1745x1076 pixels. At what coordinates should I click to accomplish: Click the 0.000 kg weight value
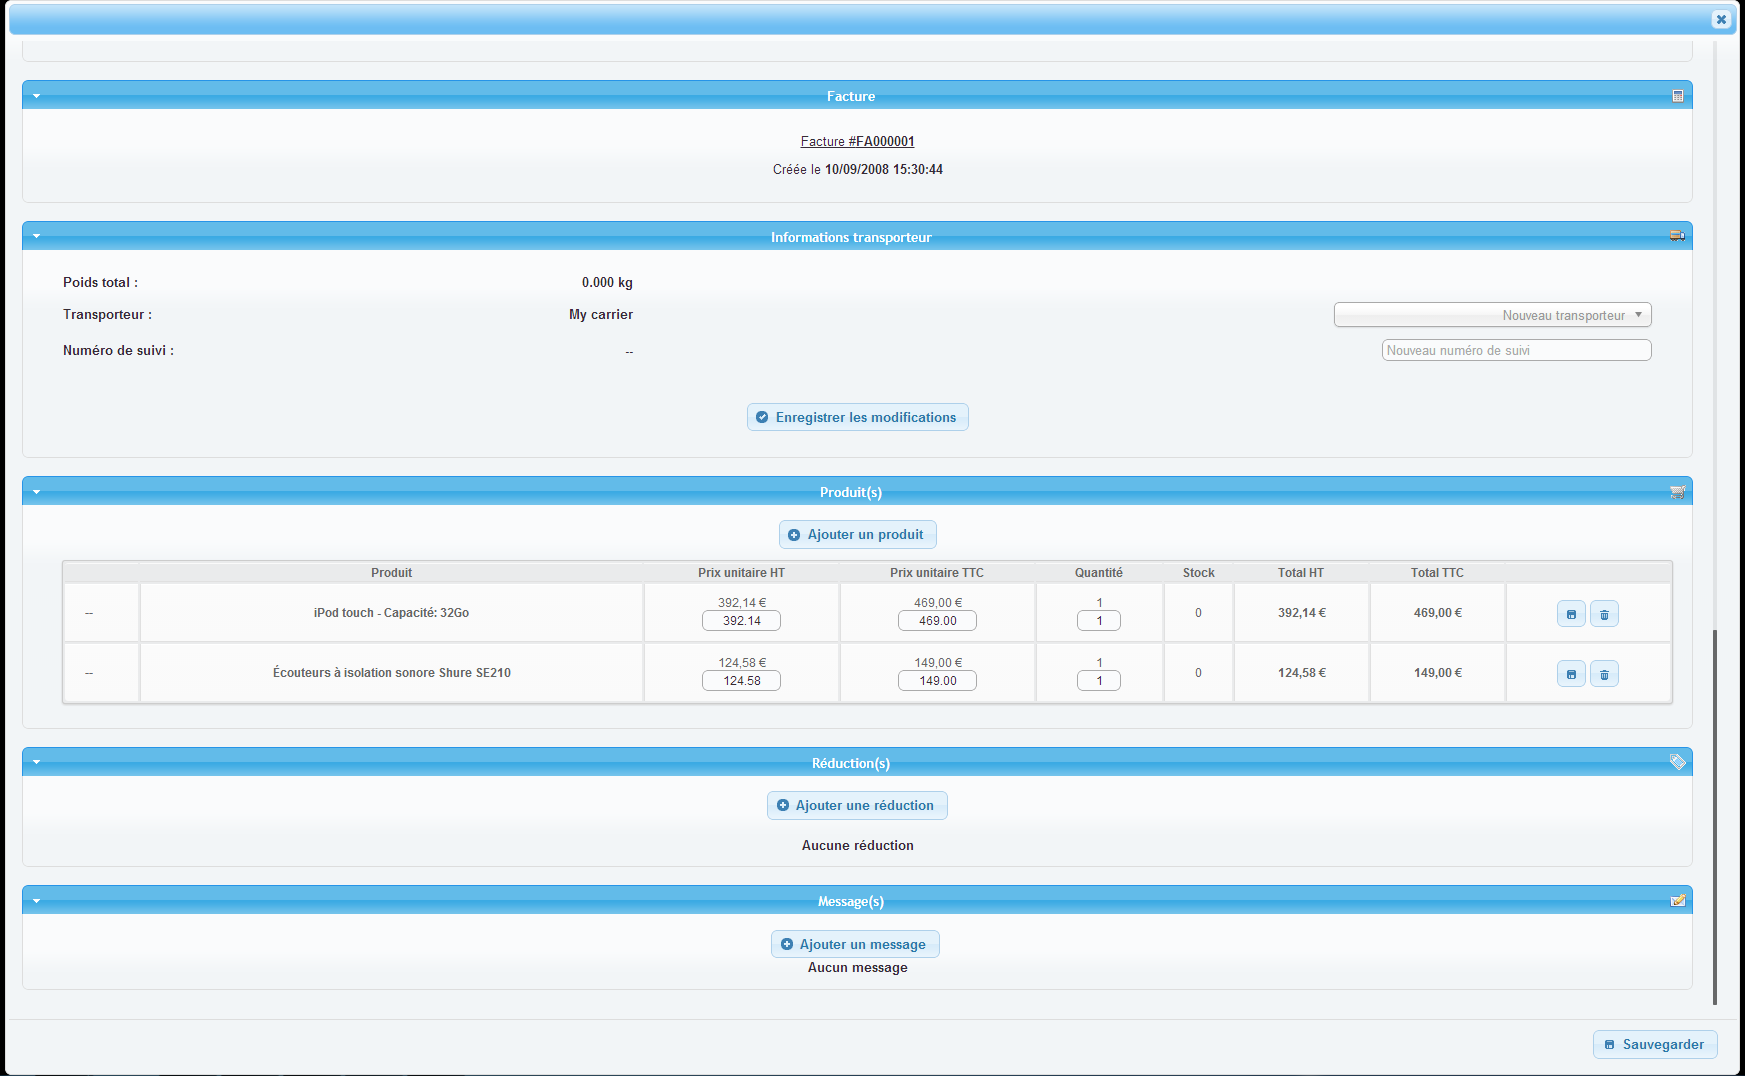coord(607,282)
